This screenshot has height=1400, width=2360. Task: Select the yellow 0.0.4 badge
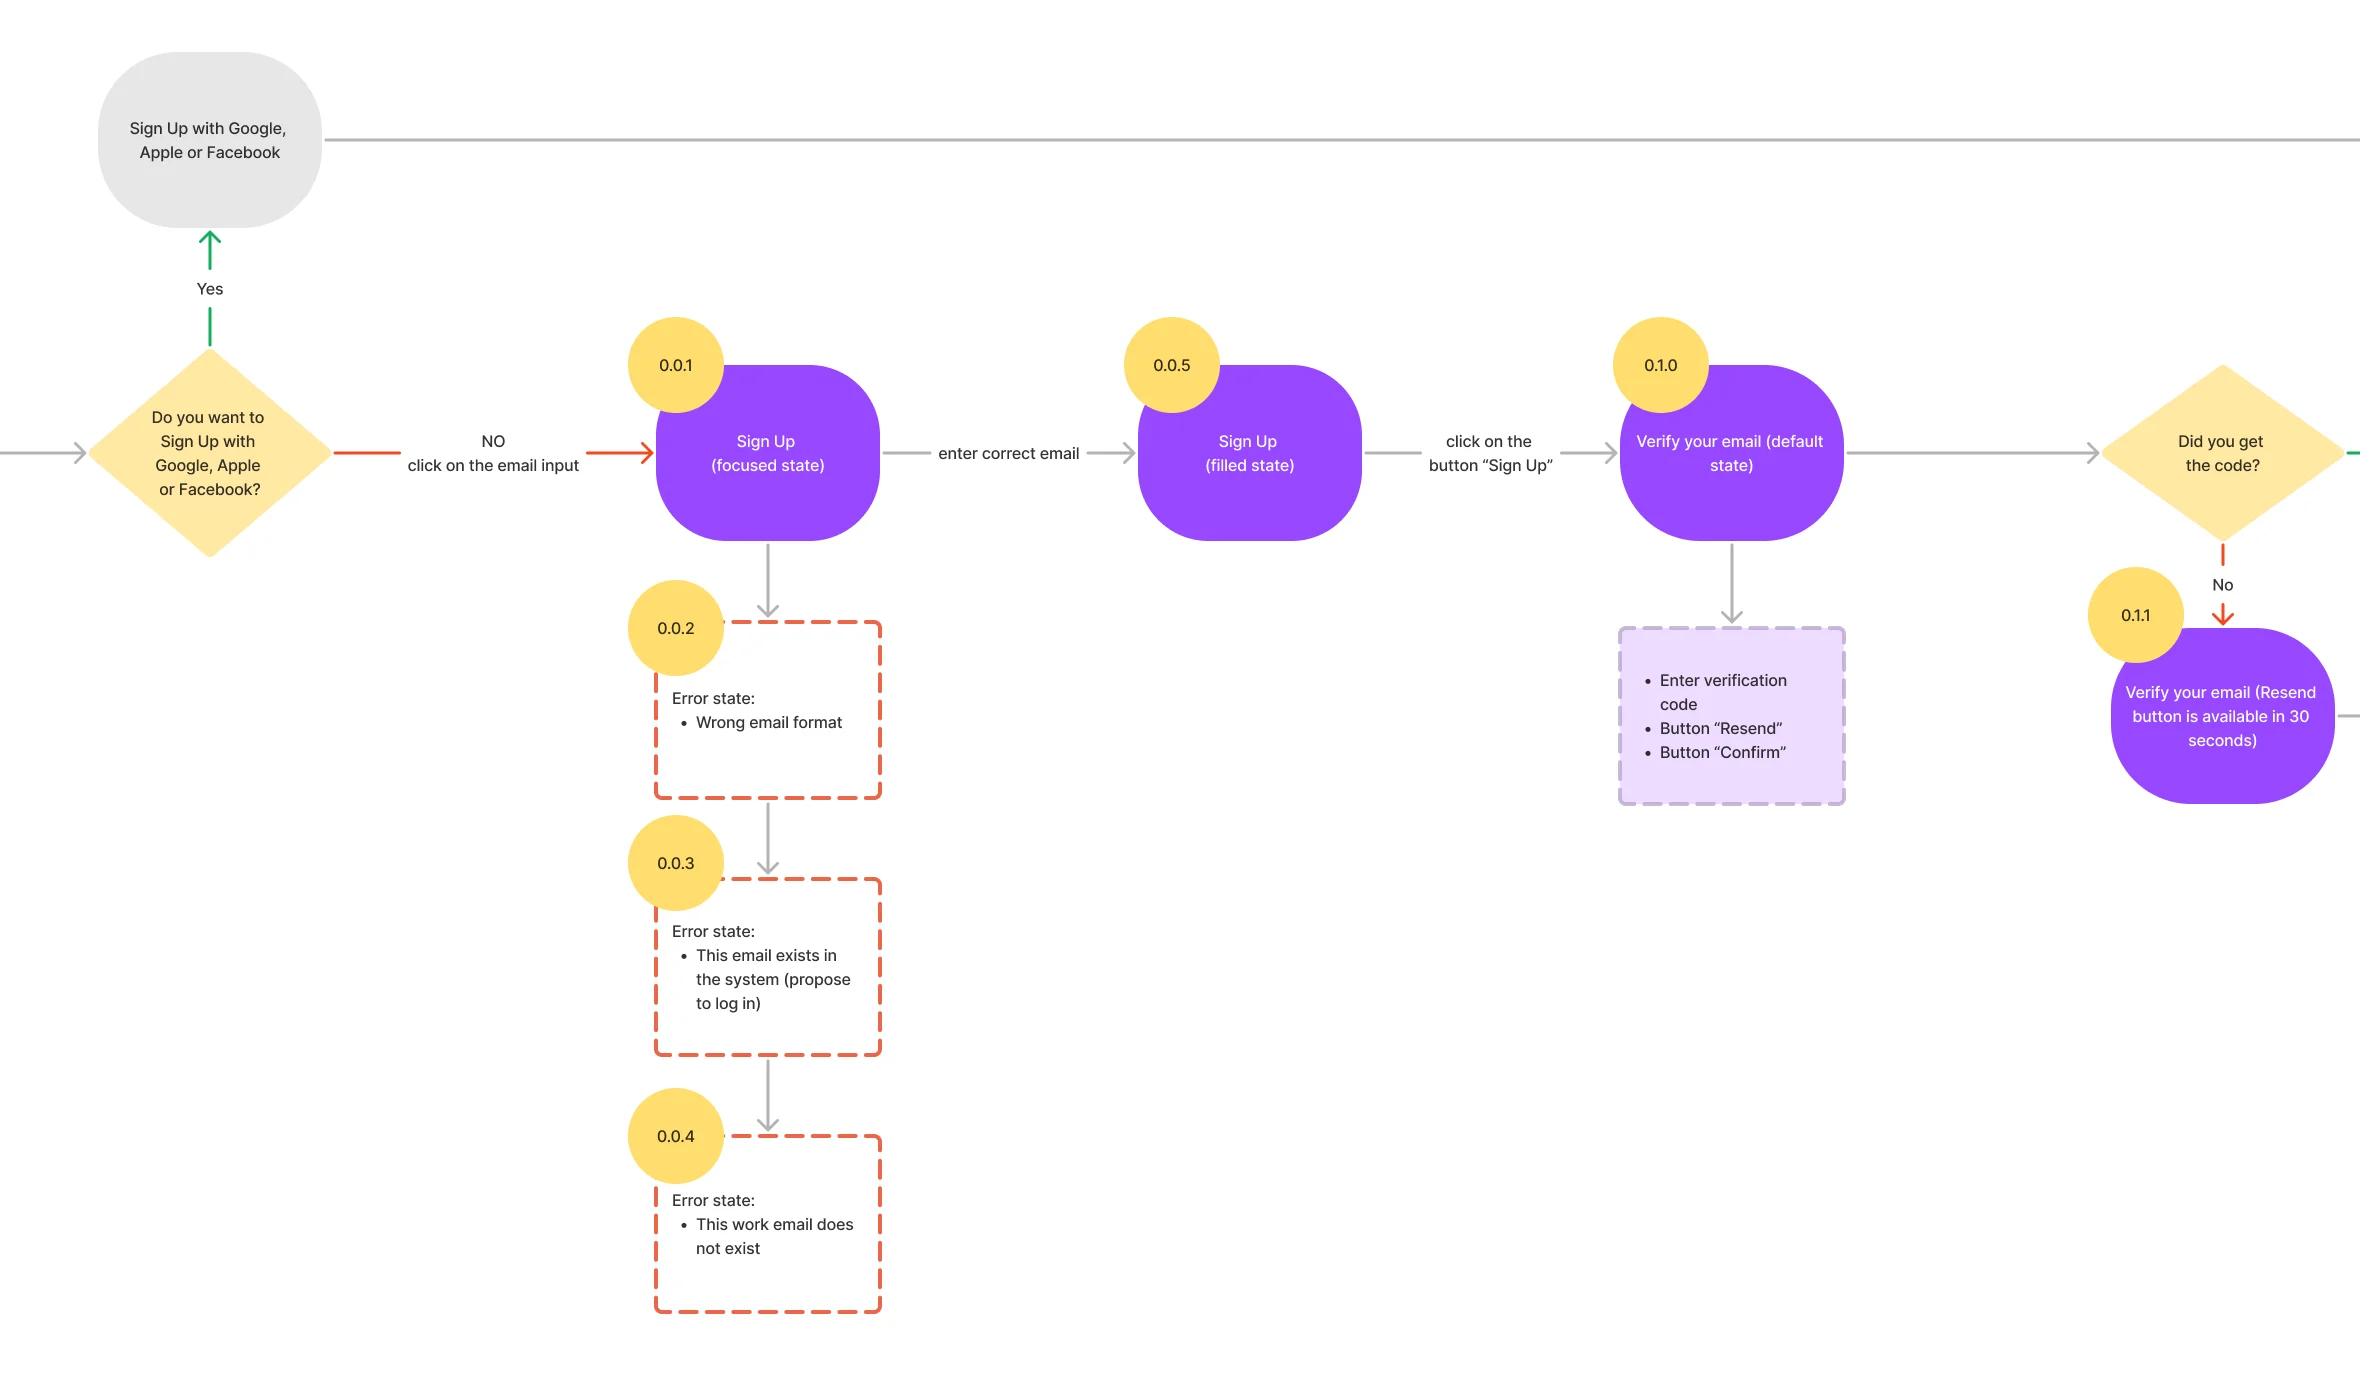pyautogui.click(x=676, y=1136)
